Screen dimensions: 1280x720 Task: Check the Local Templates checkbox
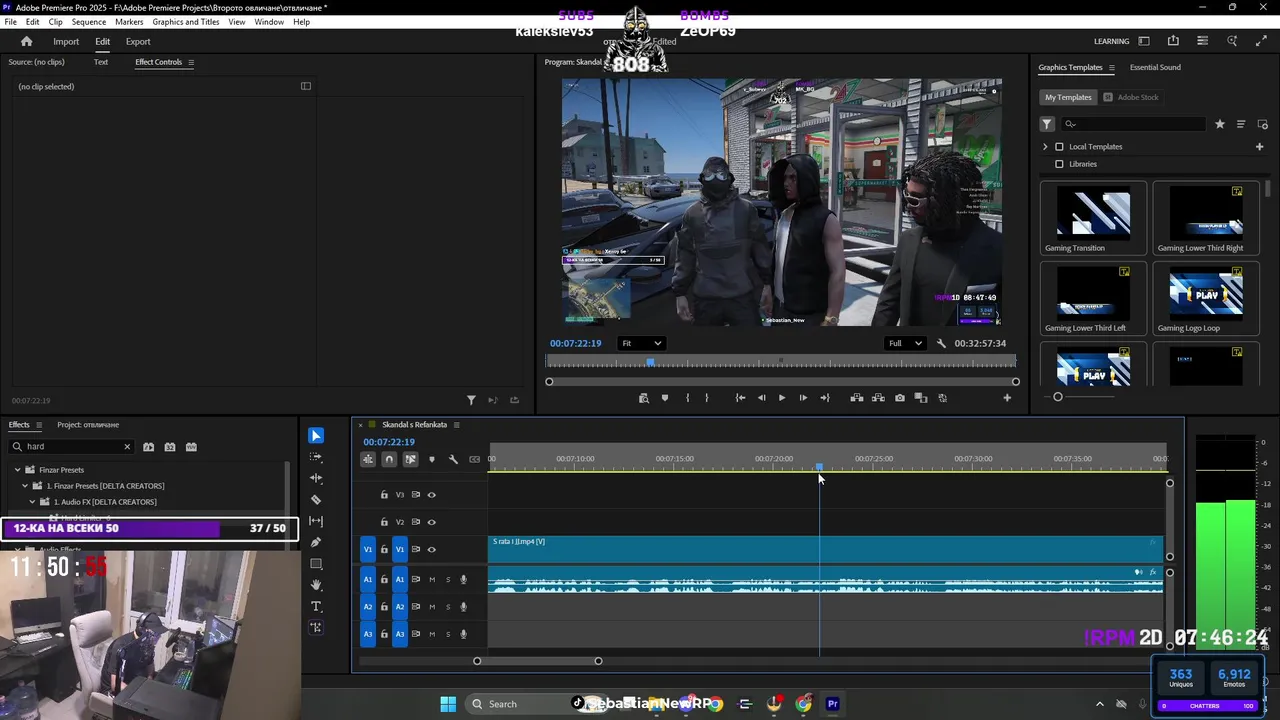click(x=1060, y=147)
